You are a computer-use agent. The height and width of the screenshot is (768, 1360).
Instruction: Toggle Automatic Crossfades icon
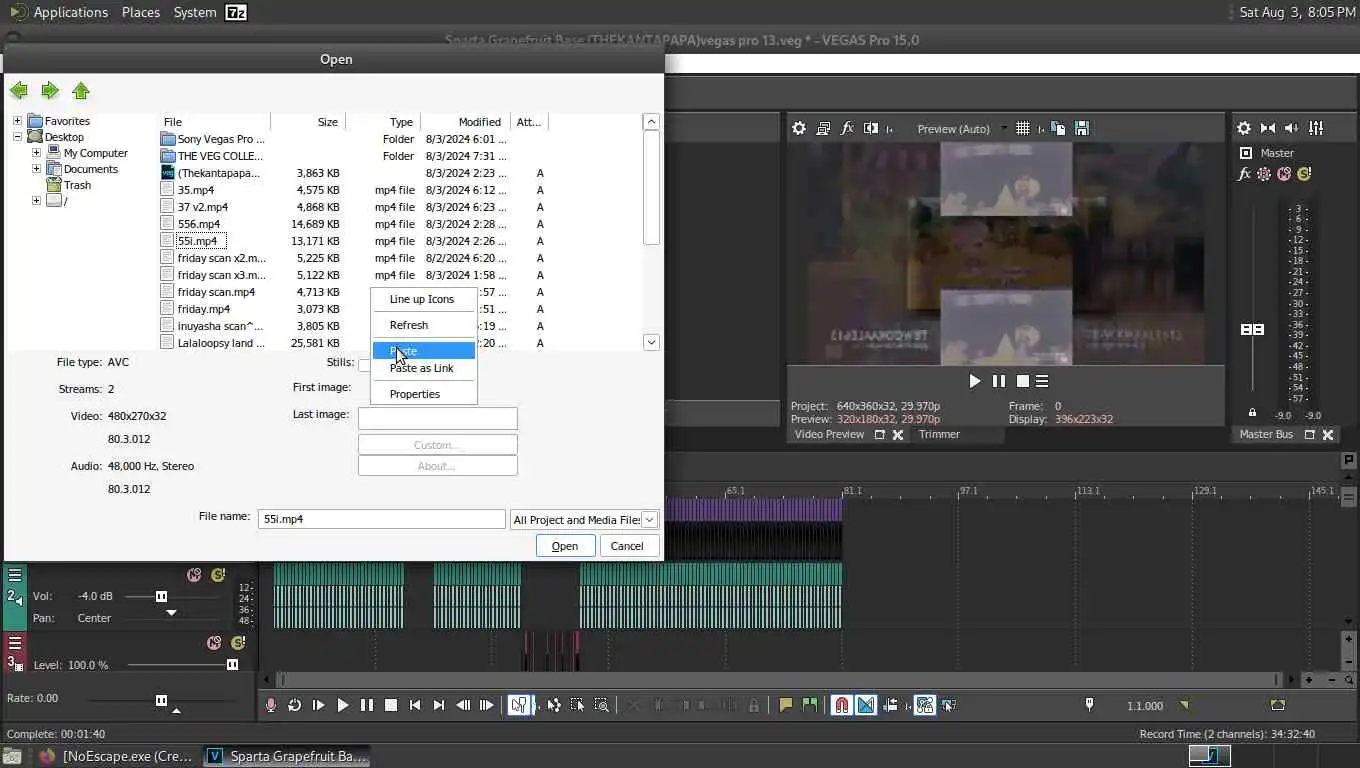[866, 705]
